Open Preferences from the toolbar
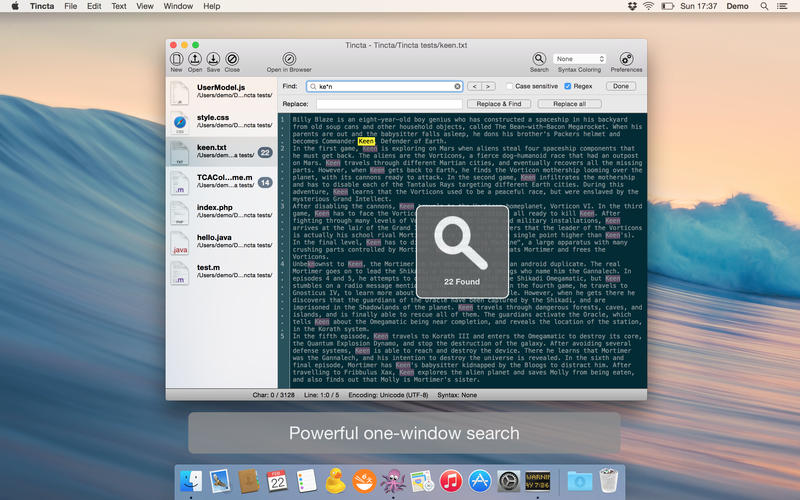The height and width of the screenshot is (500, 800). tap(627, 59)
